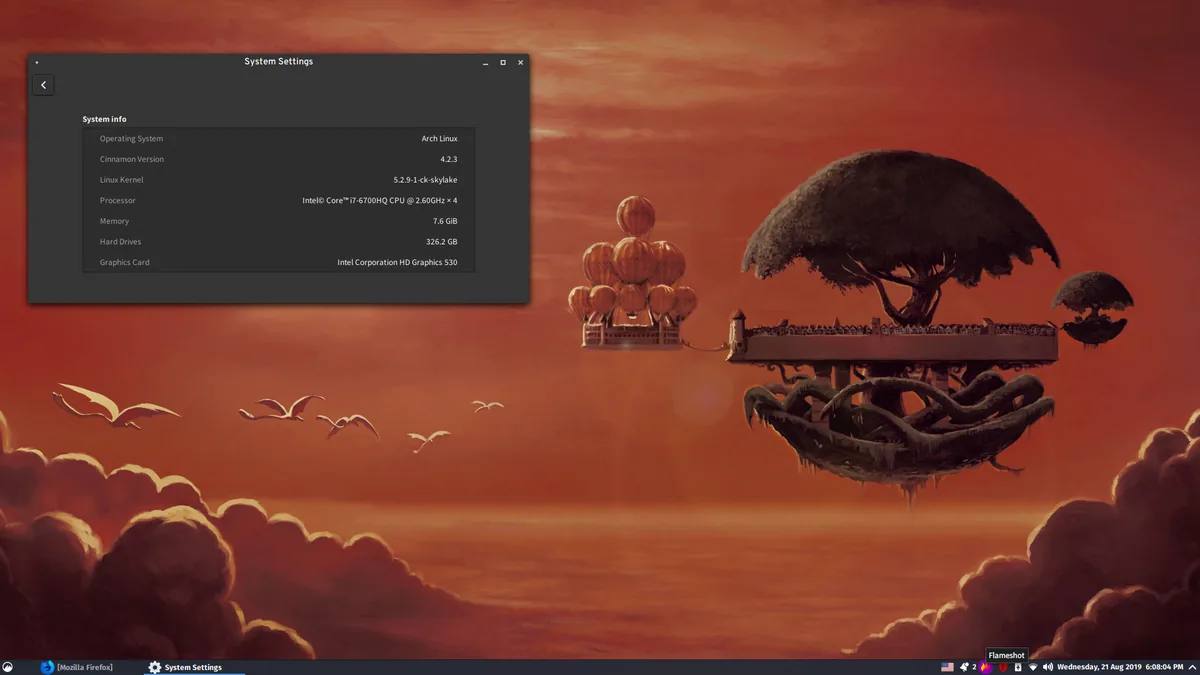
Task: Click the 'Hard Drives' row label
Action: click(x=120, y=242)
